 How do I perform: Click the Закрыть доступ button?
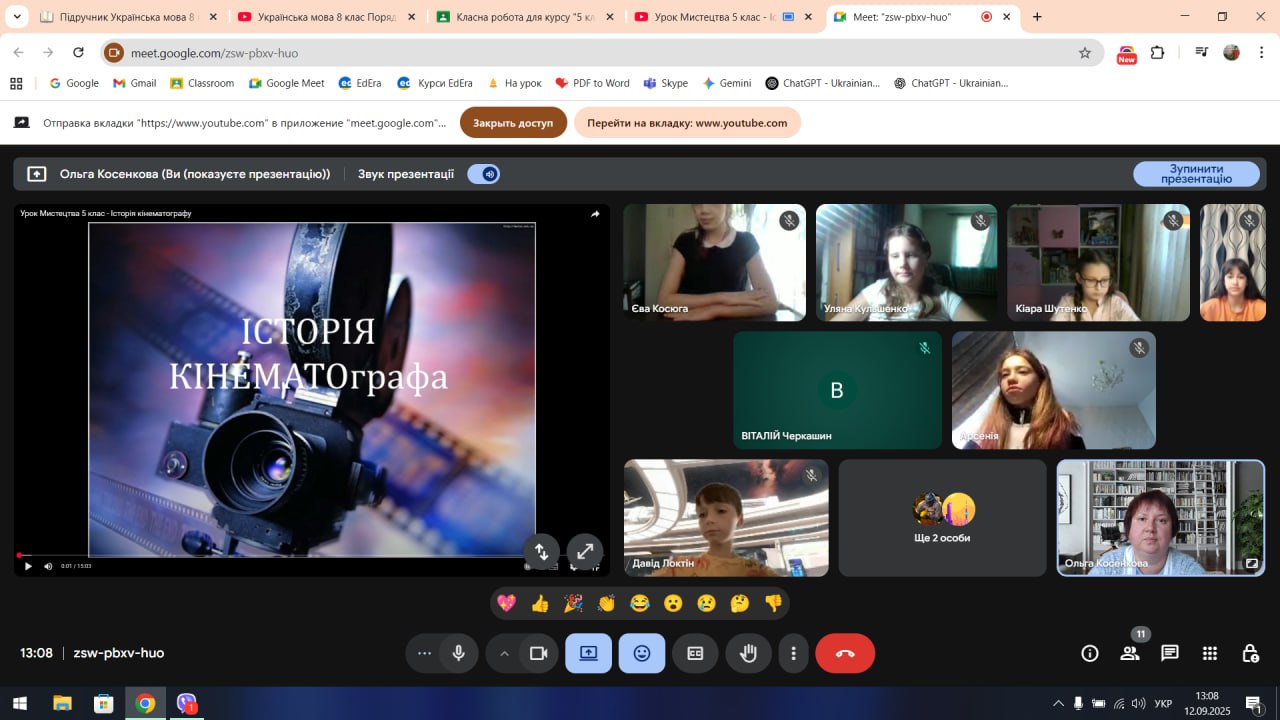(513, 123)
